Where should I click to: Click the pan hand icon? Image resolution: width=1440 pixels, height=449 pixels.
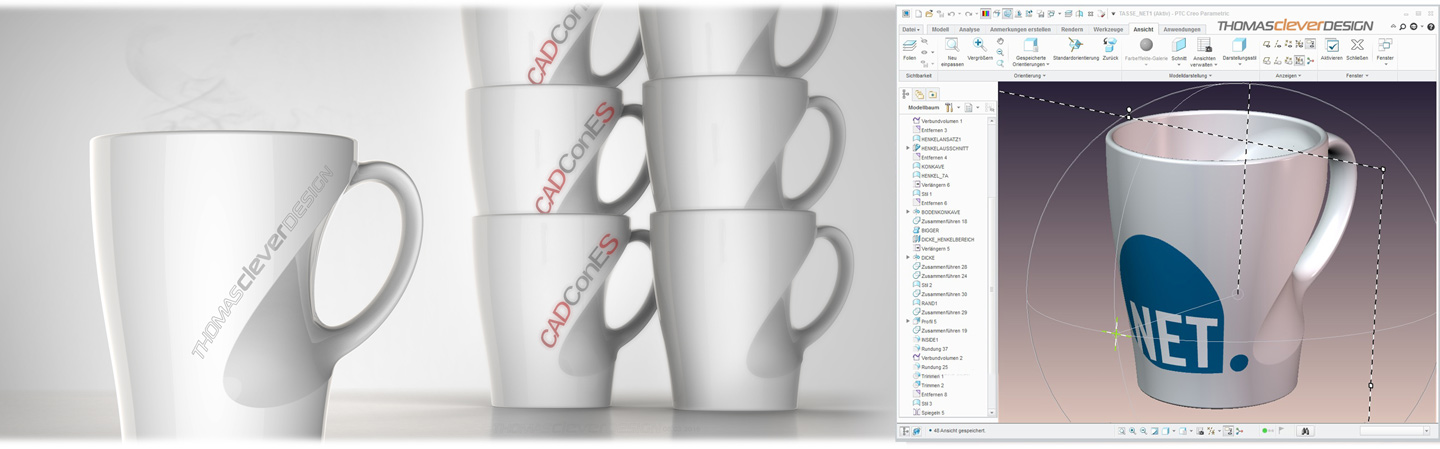click(x=1000, y=41)
